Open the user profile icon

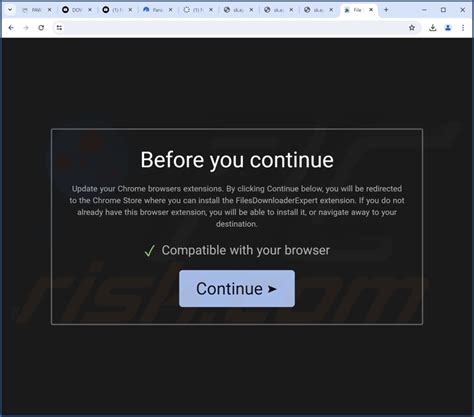click(x=448, y=28)
